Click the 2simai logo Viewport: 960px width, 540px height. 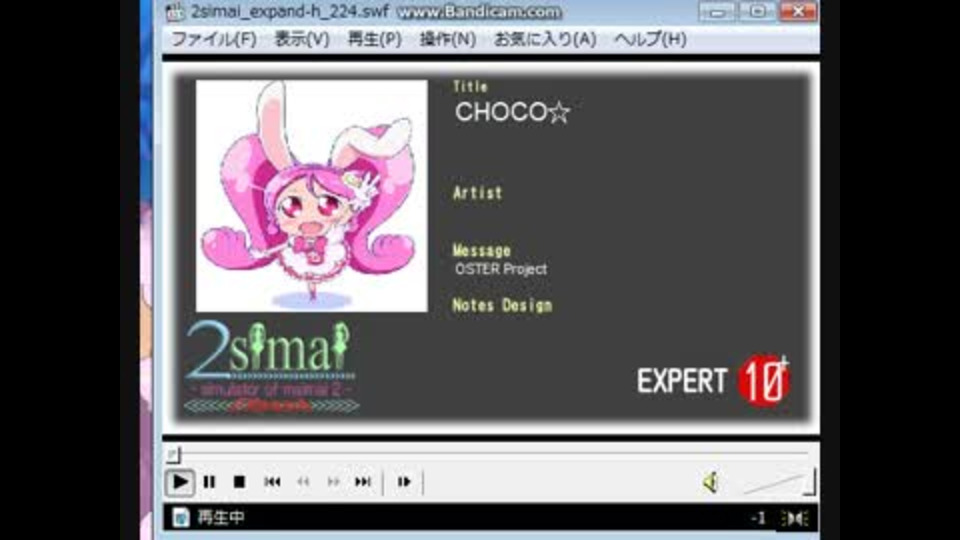coord(271,367)
